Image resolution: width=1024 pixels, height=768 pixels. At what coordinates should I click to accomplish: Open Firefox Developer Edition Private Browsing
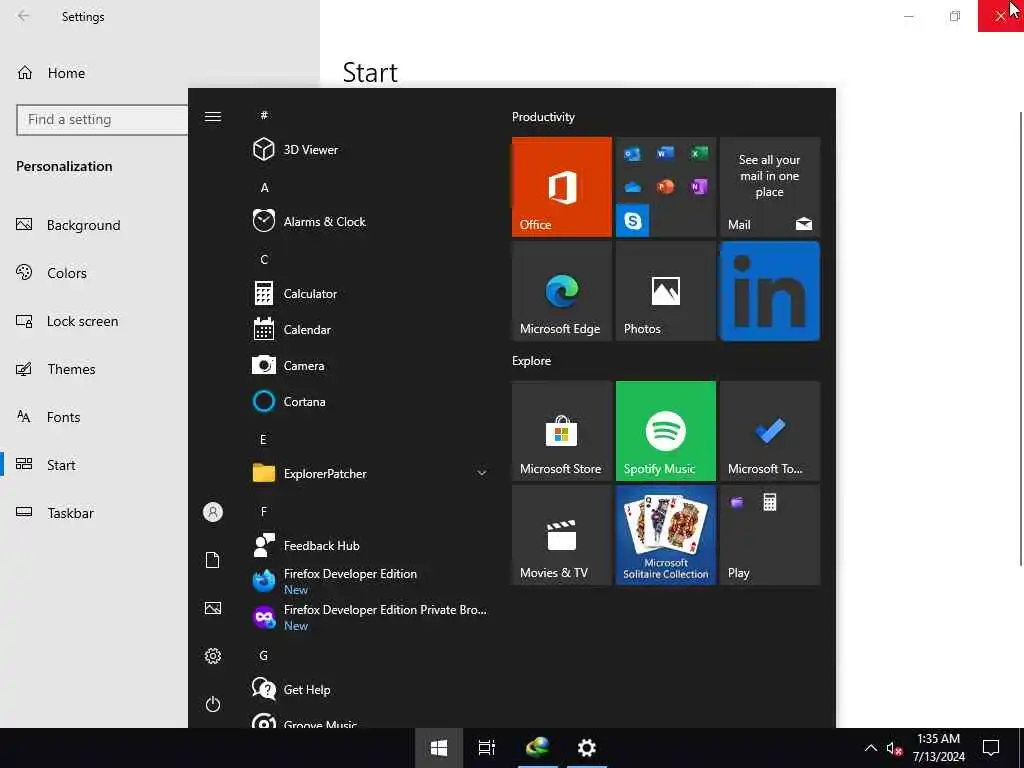point(370,617)
